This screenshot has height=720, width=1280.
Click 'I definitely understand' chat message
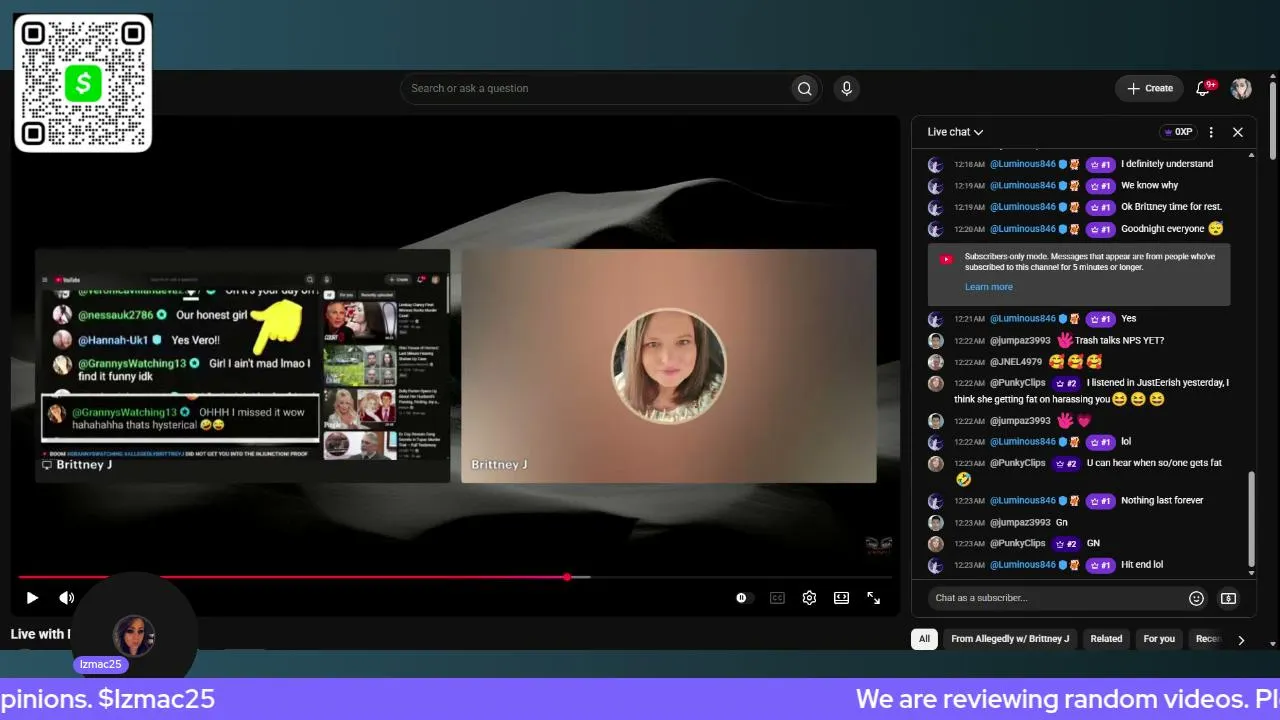tap(1167, 164)
